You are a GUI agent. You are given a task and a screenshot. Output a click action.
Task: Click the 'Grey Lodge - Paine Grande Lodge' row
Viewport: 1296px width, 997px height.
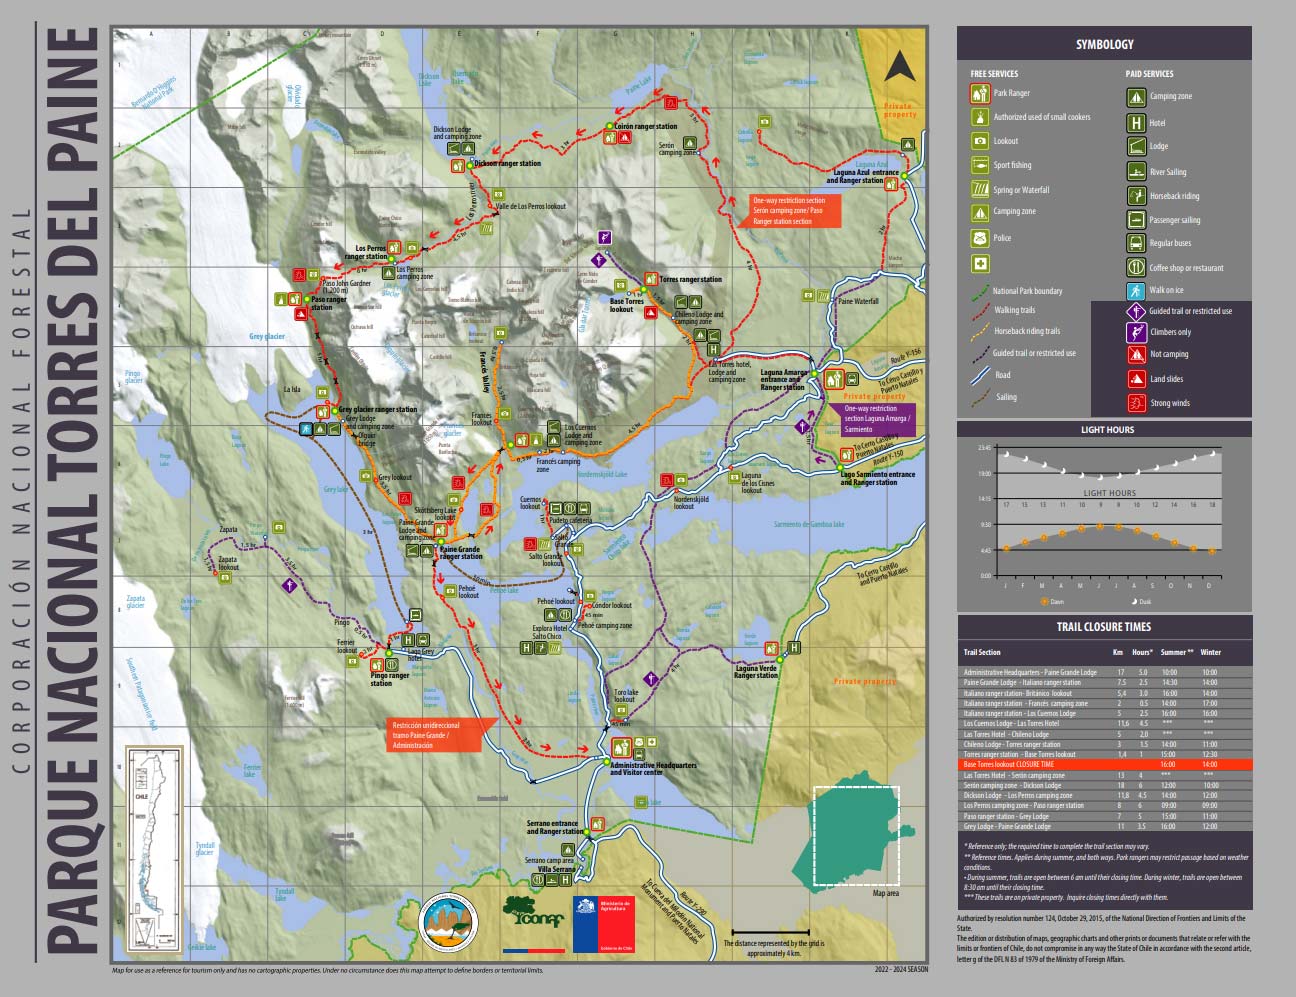tap(1105, 826)
